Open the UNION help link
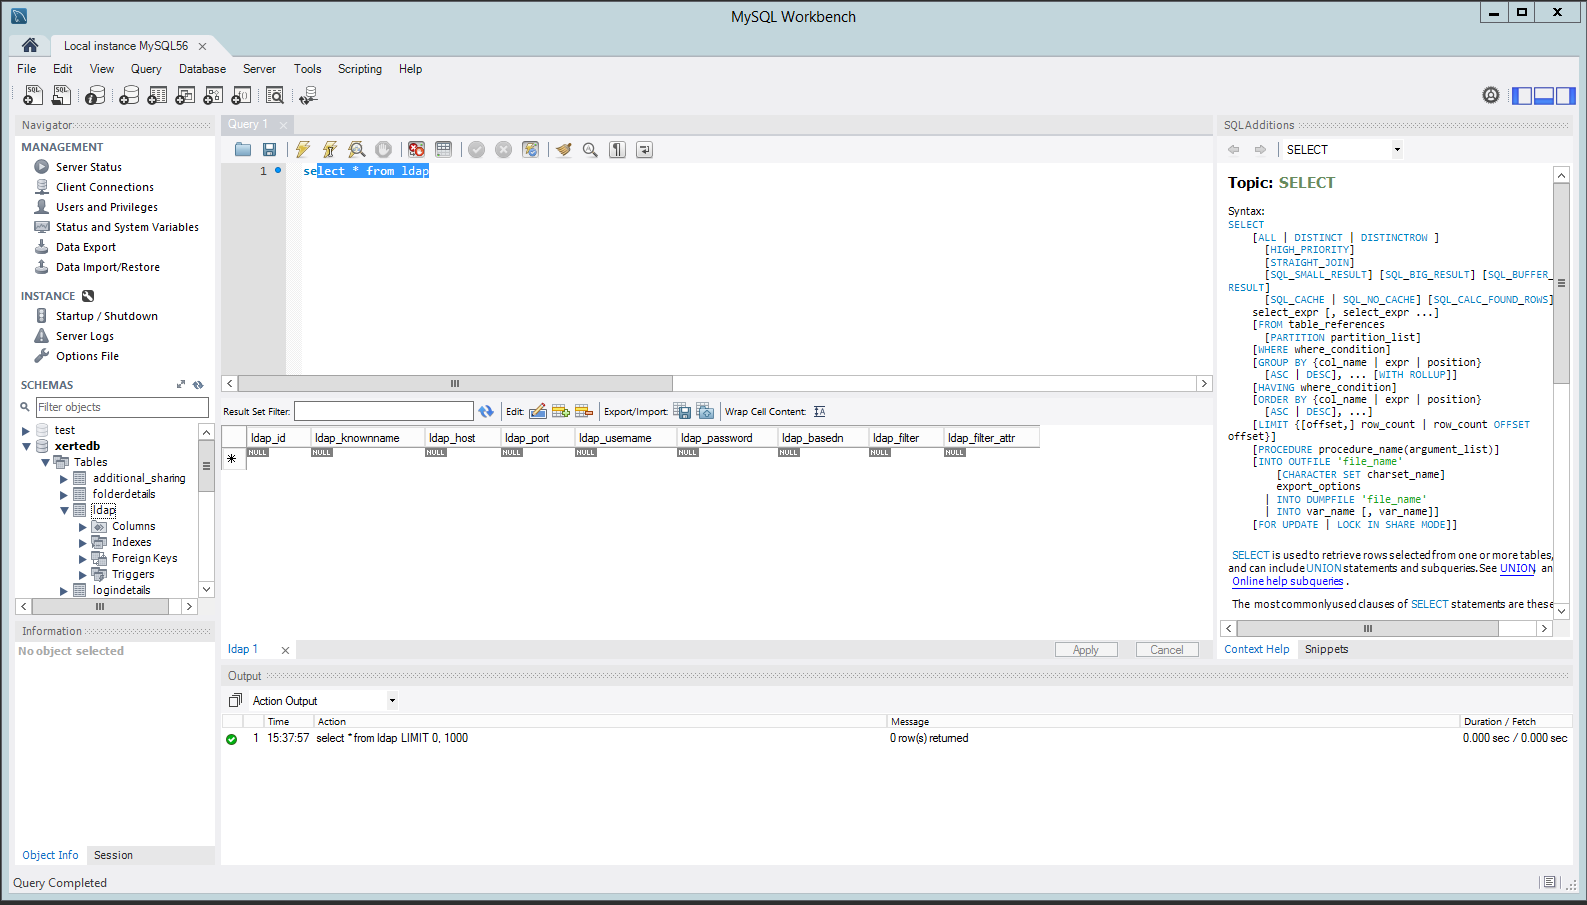This screenshot has height=905, width=1587. point(1517,568)
